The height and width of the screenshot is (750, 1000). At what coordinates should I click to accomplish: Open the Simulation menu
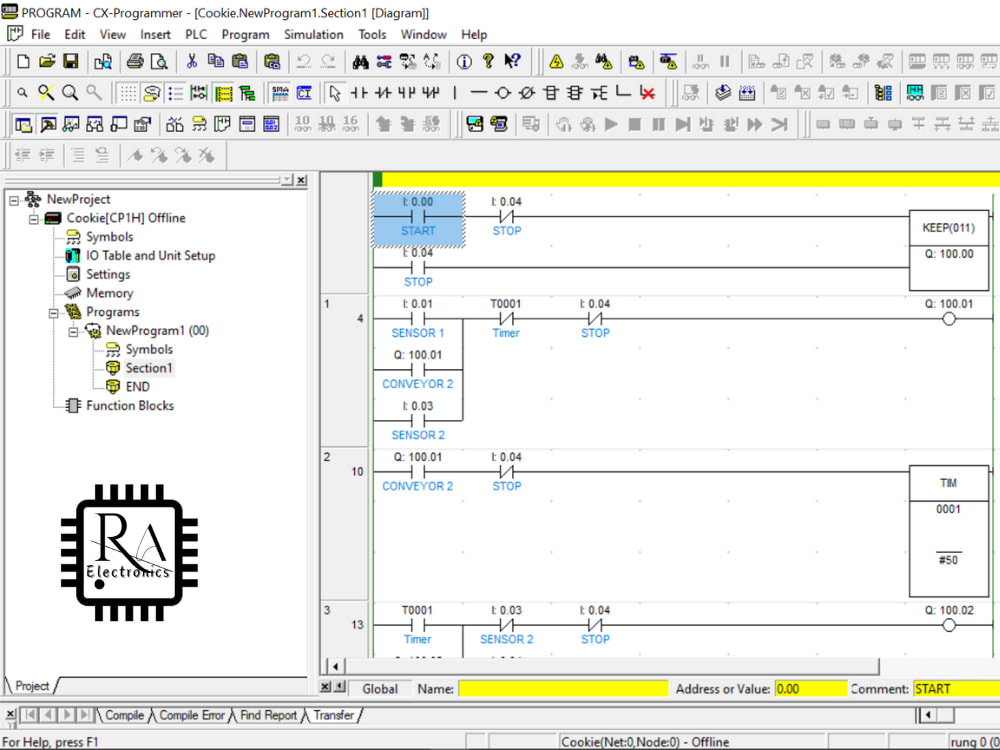[313, 33]
